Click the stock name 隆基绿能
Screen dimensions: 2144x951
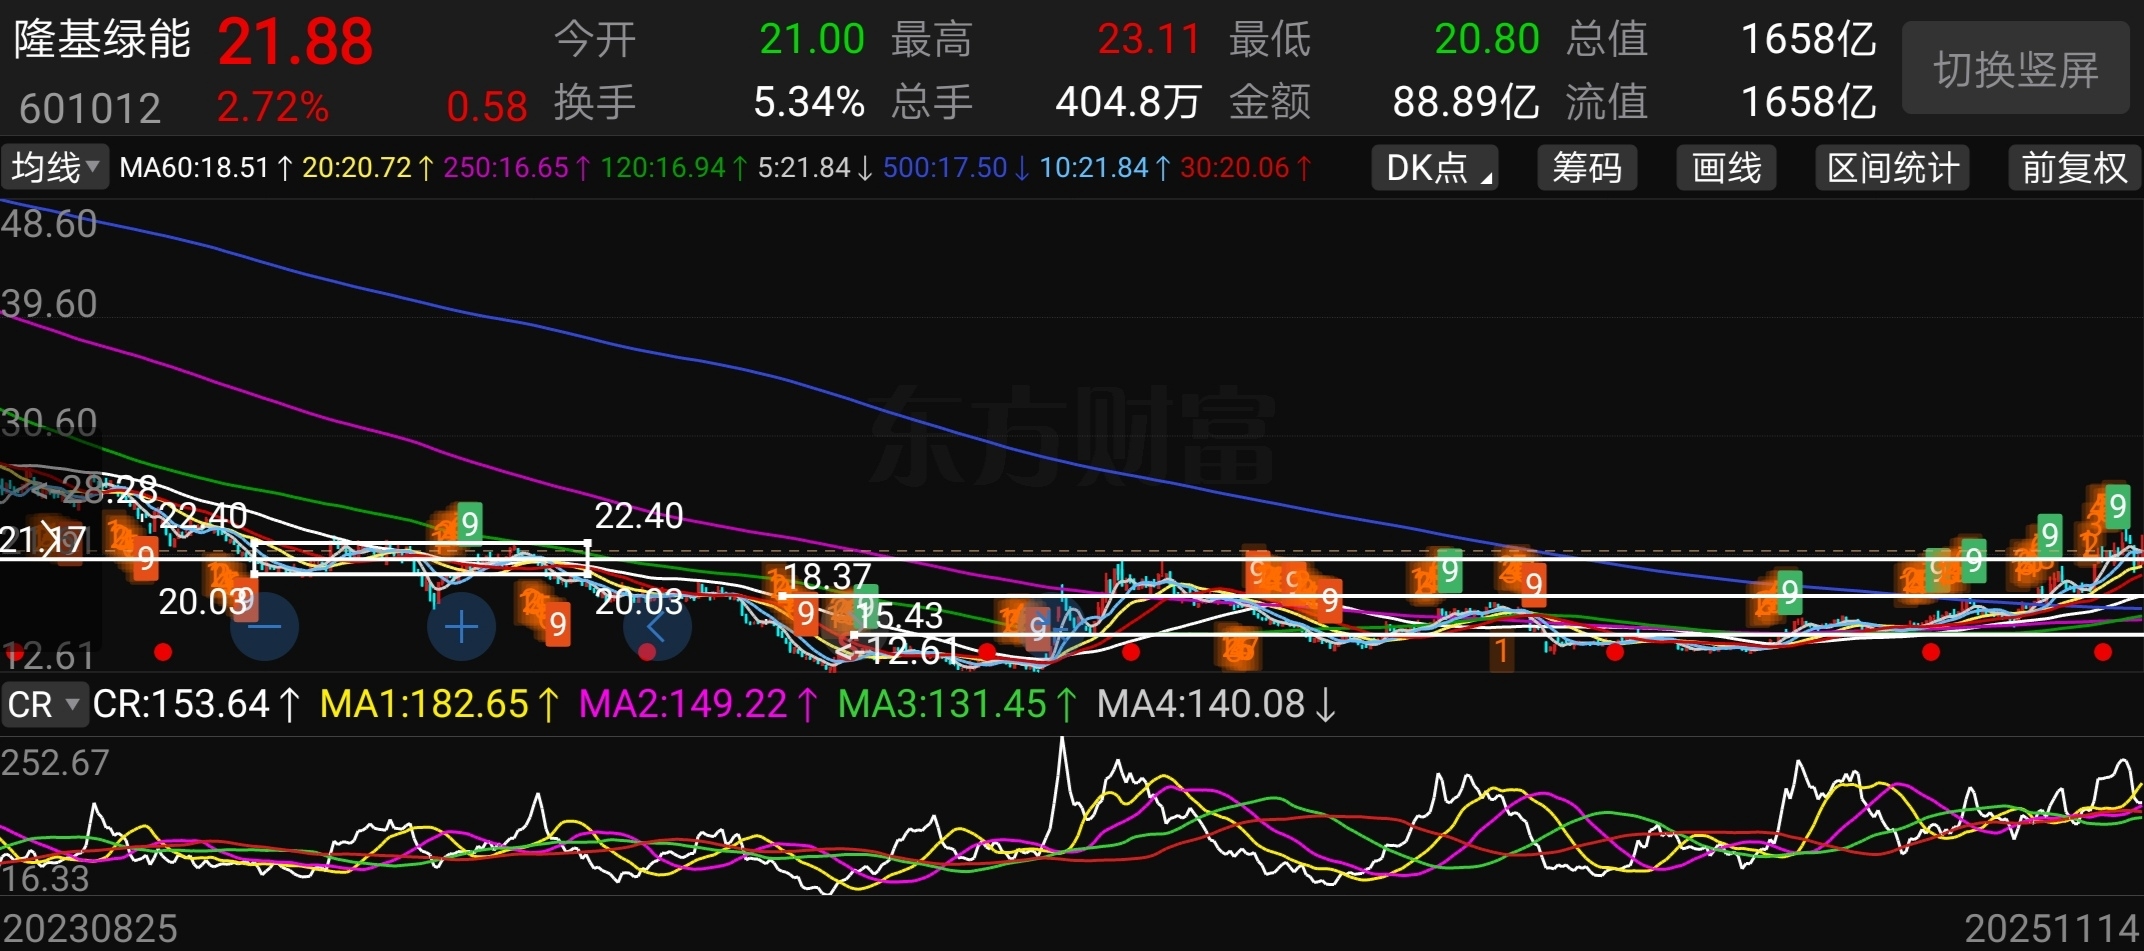point(102,40)
